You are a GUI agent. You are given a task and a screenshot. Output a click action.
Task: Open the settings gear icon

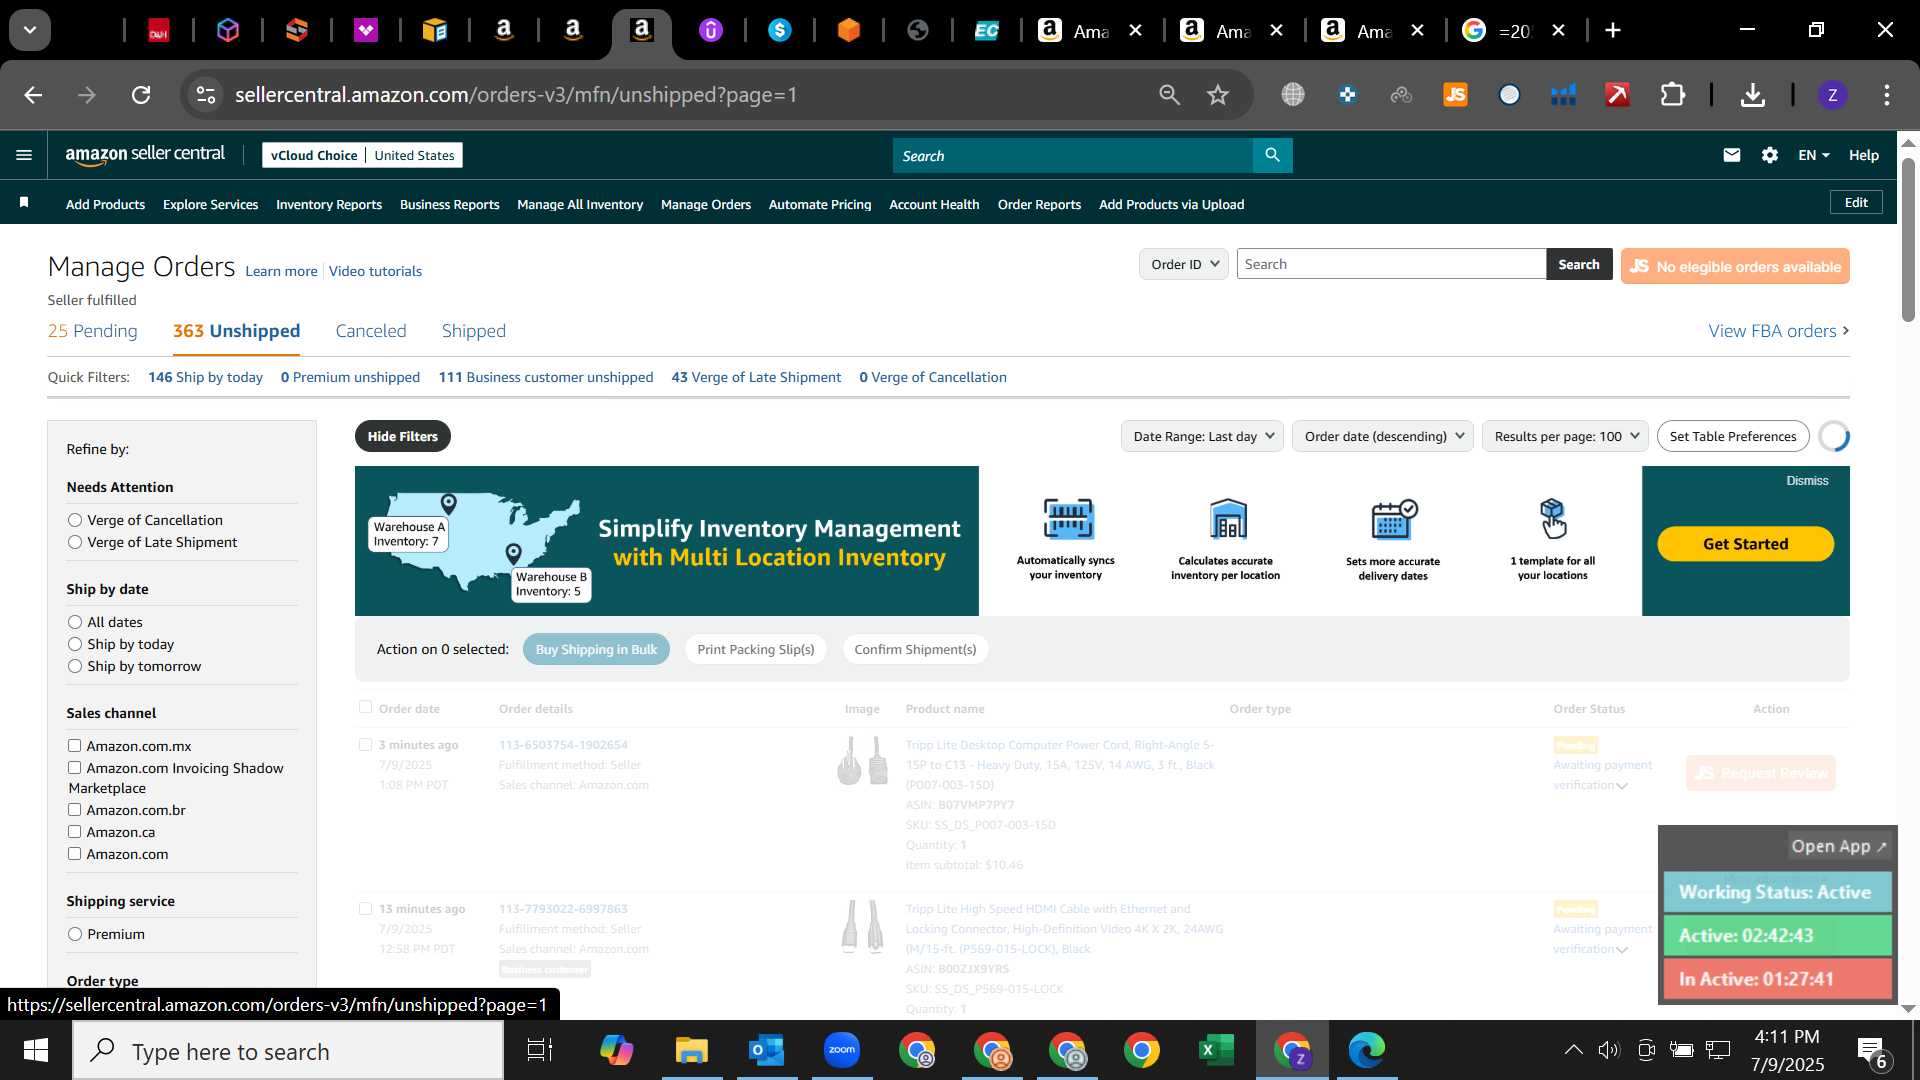pyautogui.click(x=1770, y=155)
